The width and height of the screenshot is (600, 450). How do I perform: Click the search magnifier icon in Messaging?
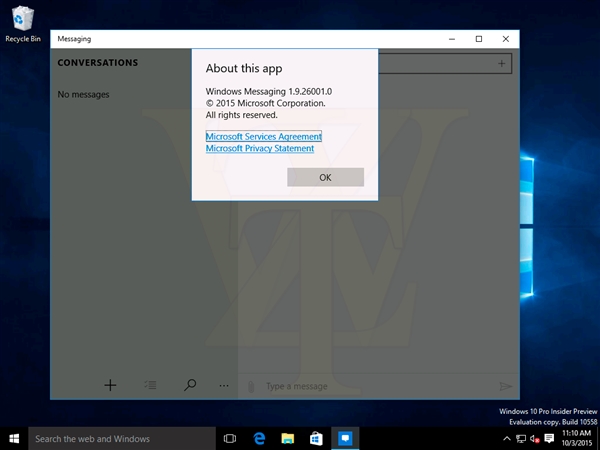189,385
